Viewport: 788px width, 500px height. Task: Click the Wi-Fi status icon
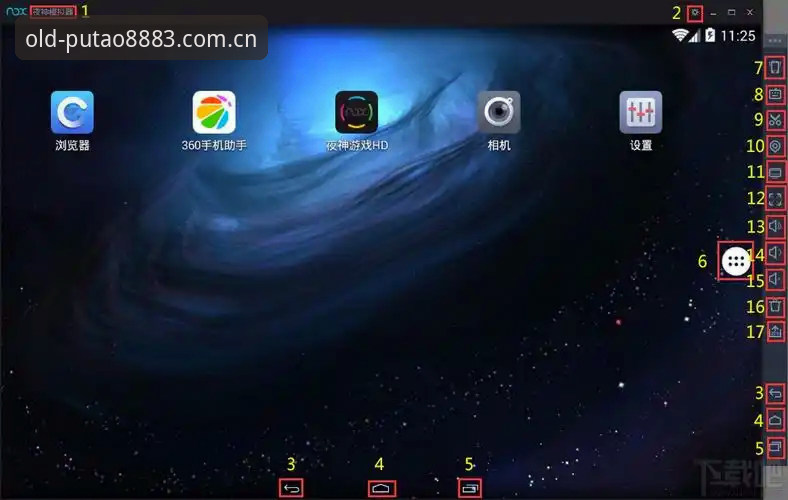(680, 35)
